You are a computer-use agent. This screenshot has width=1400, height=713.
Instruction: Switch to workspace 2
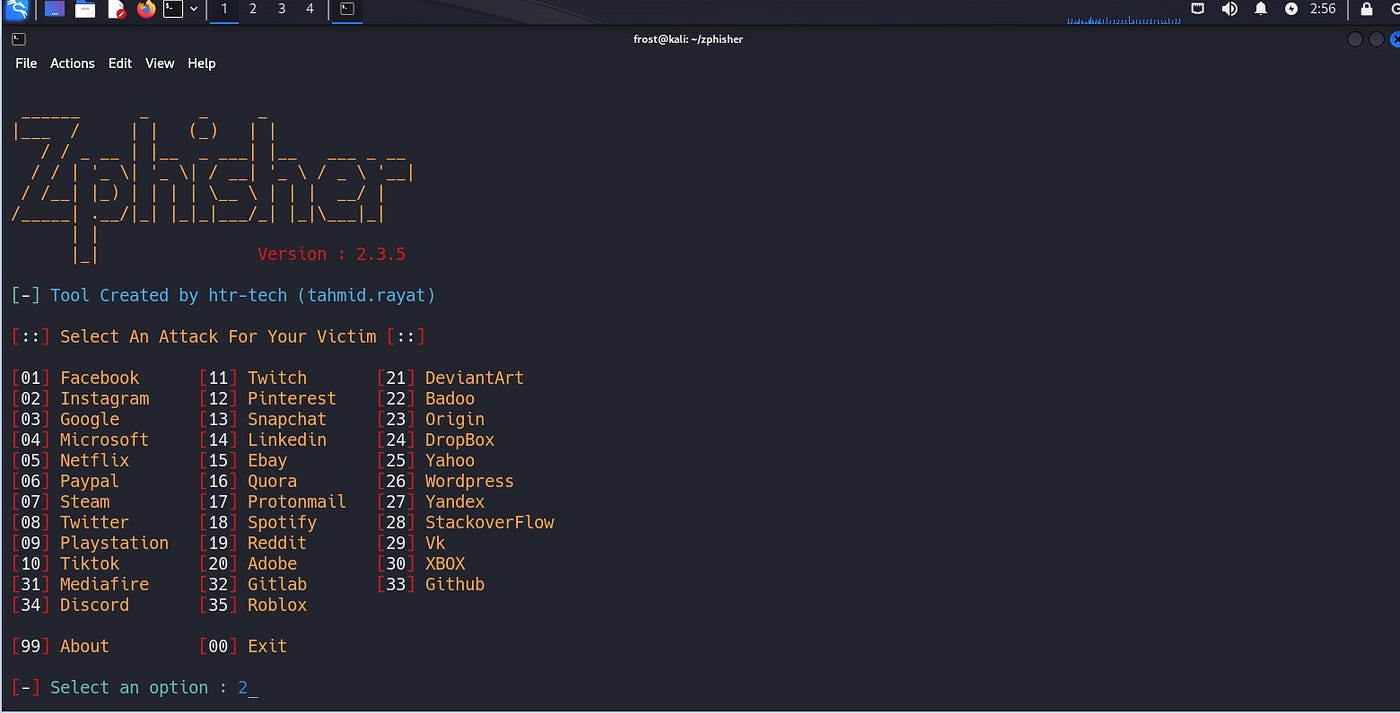pos(253,10)
